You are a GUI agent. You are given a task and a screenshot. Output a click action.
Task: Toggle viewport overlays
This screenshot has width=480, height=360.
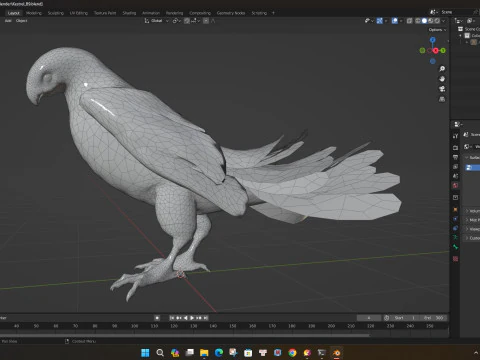(x=395, y=21)
